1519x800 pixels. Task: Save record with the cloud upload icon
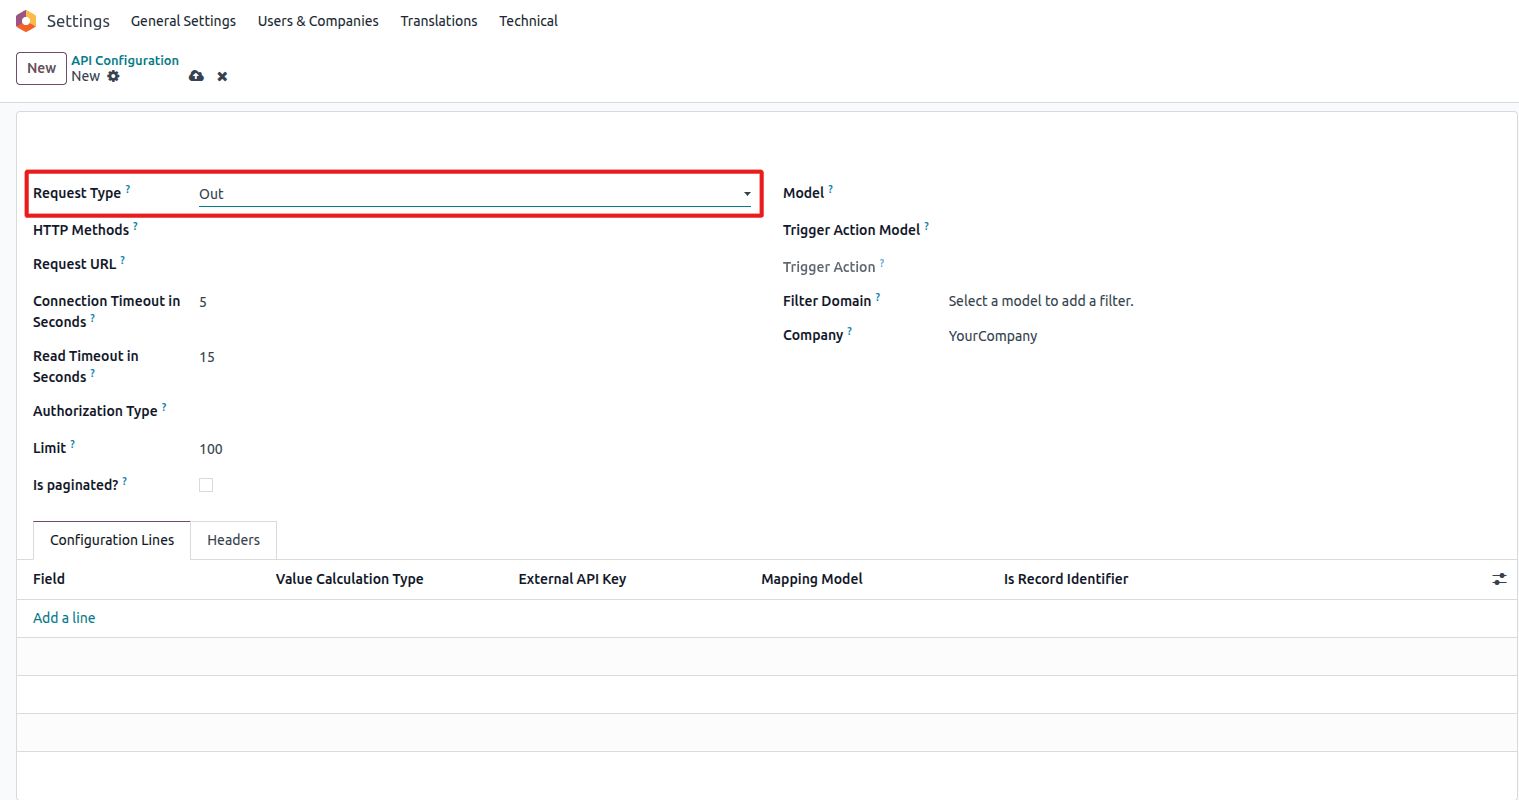pos(196,76)
